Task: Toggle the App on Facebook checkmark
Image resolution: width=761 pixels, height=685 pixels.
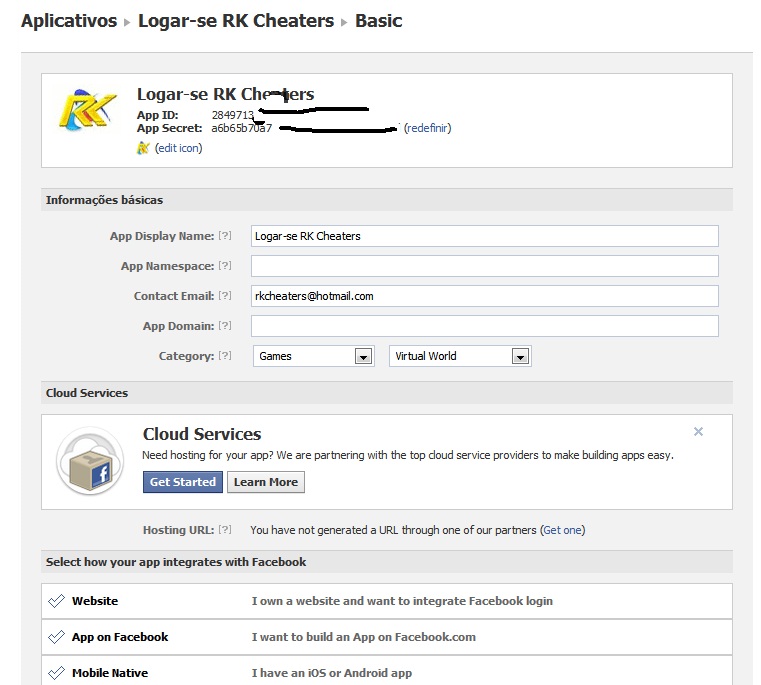Action: point(56,637)
